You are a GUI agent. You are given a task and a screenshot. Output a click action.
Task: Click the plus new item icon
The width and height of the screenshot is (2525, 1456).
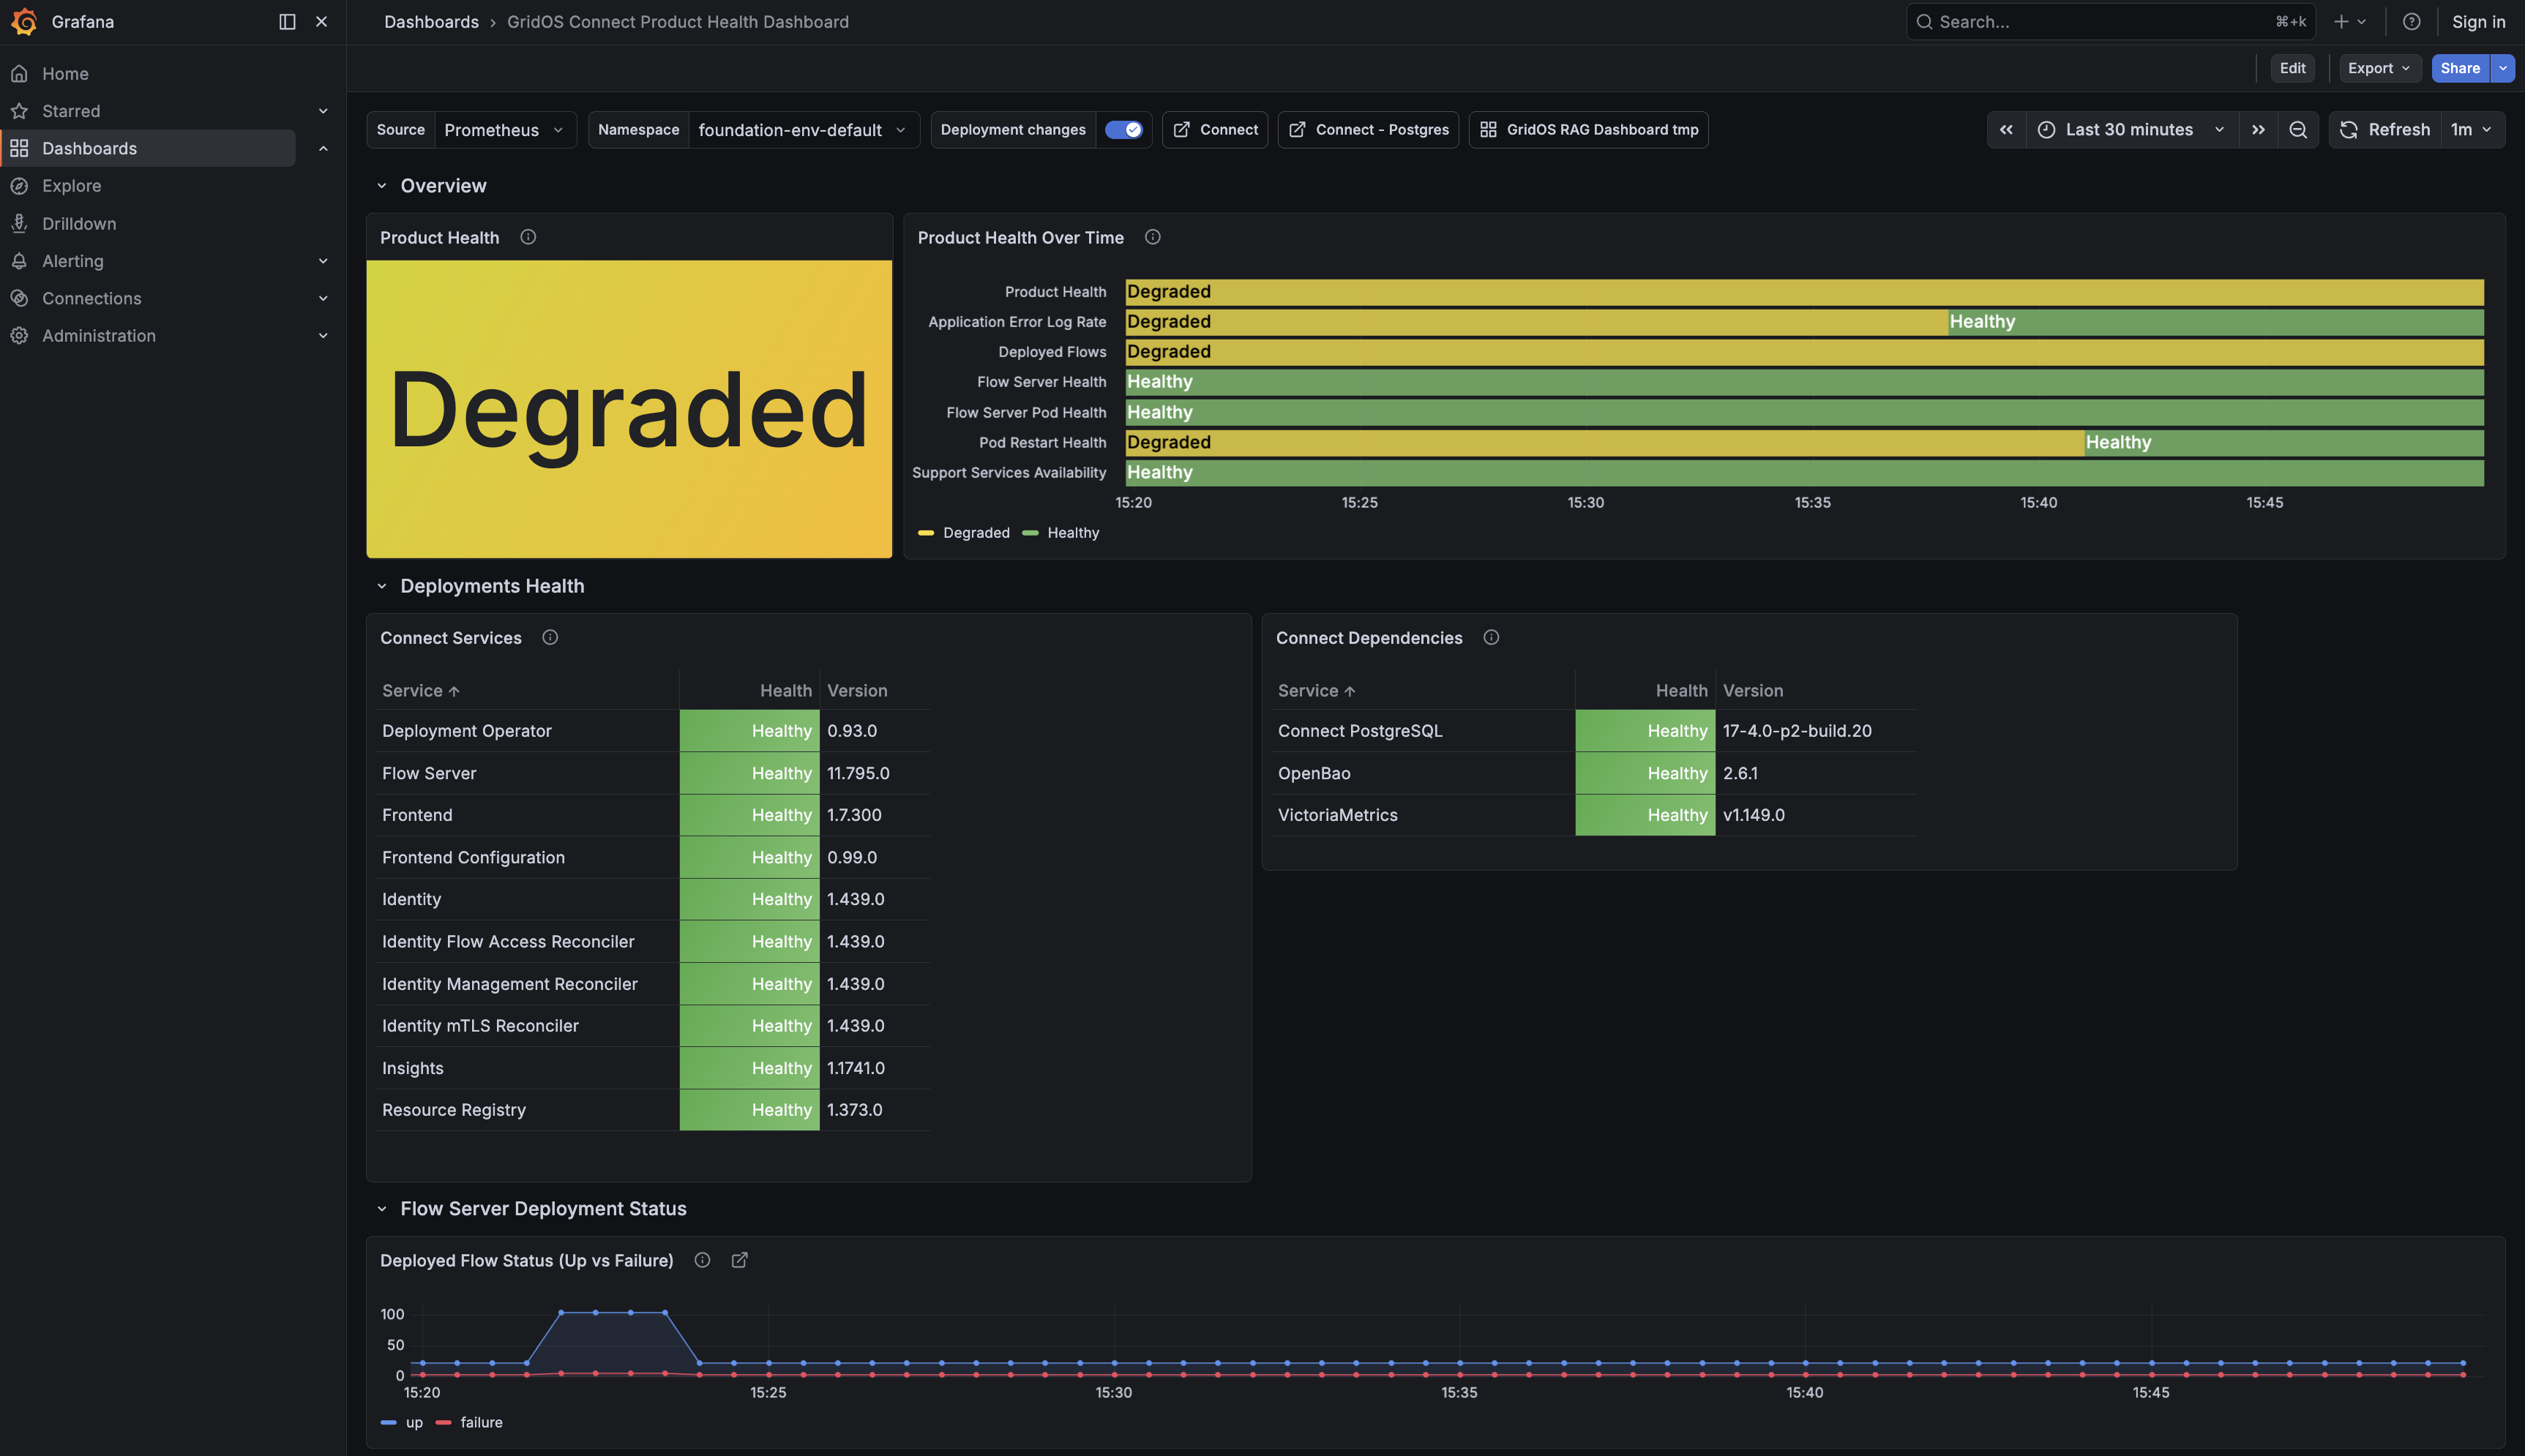point(2349,21)
